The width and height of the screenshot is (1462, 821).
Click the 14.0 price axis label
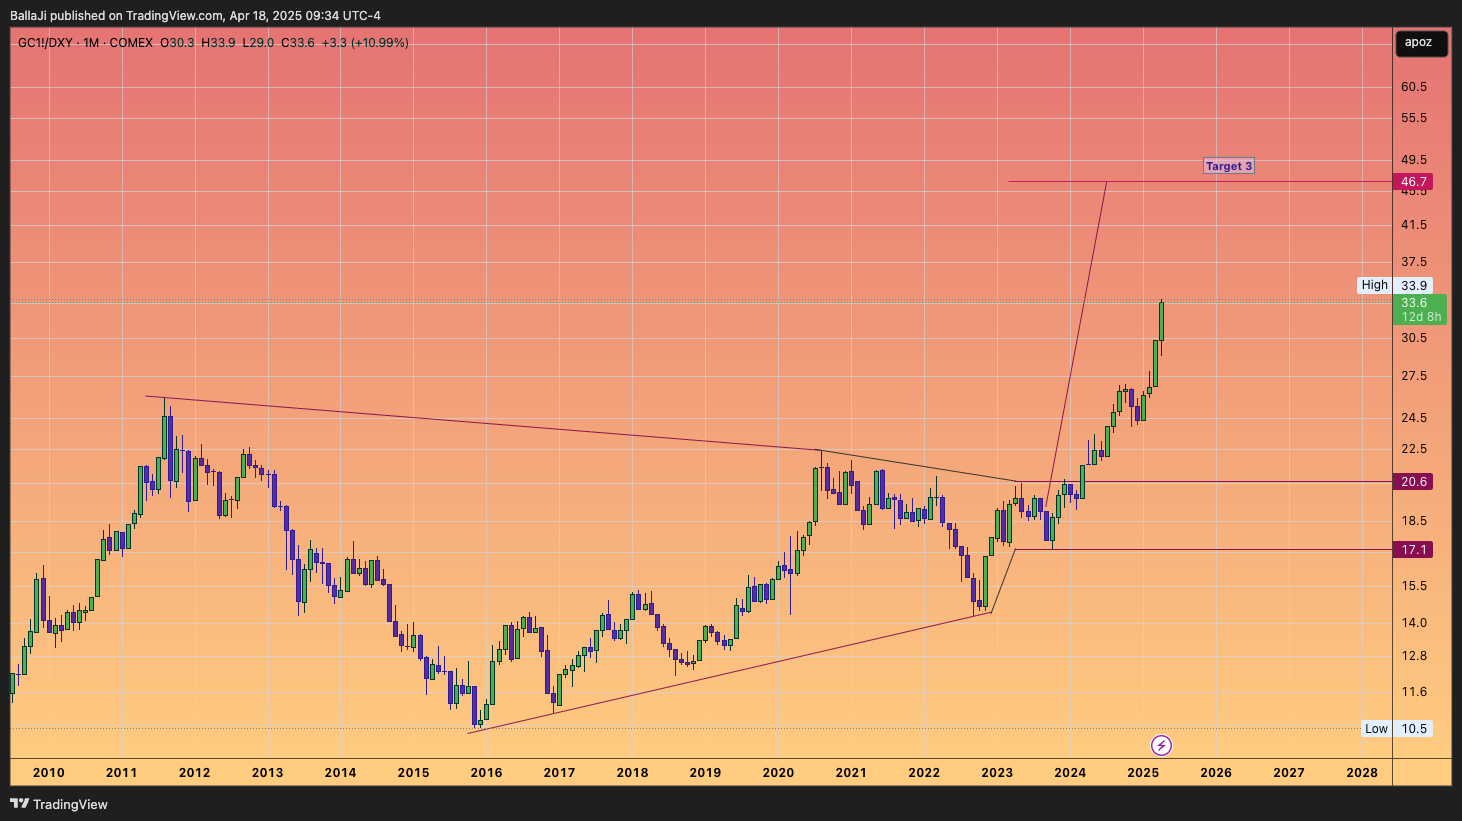1413,623
